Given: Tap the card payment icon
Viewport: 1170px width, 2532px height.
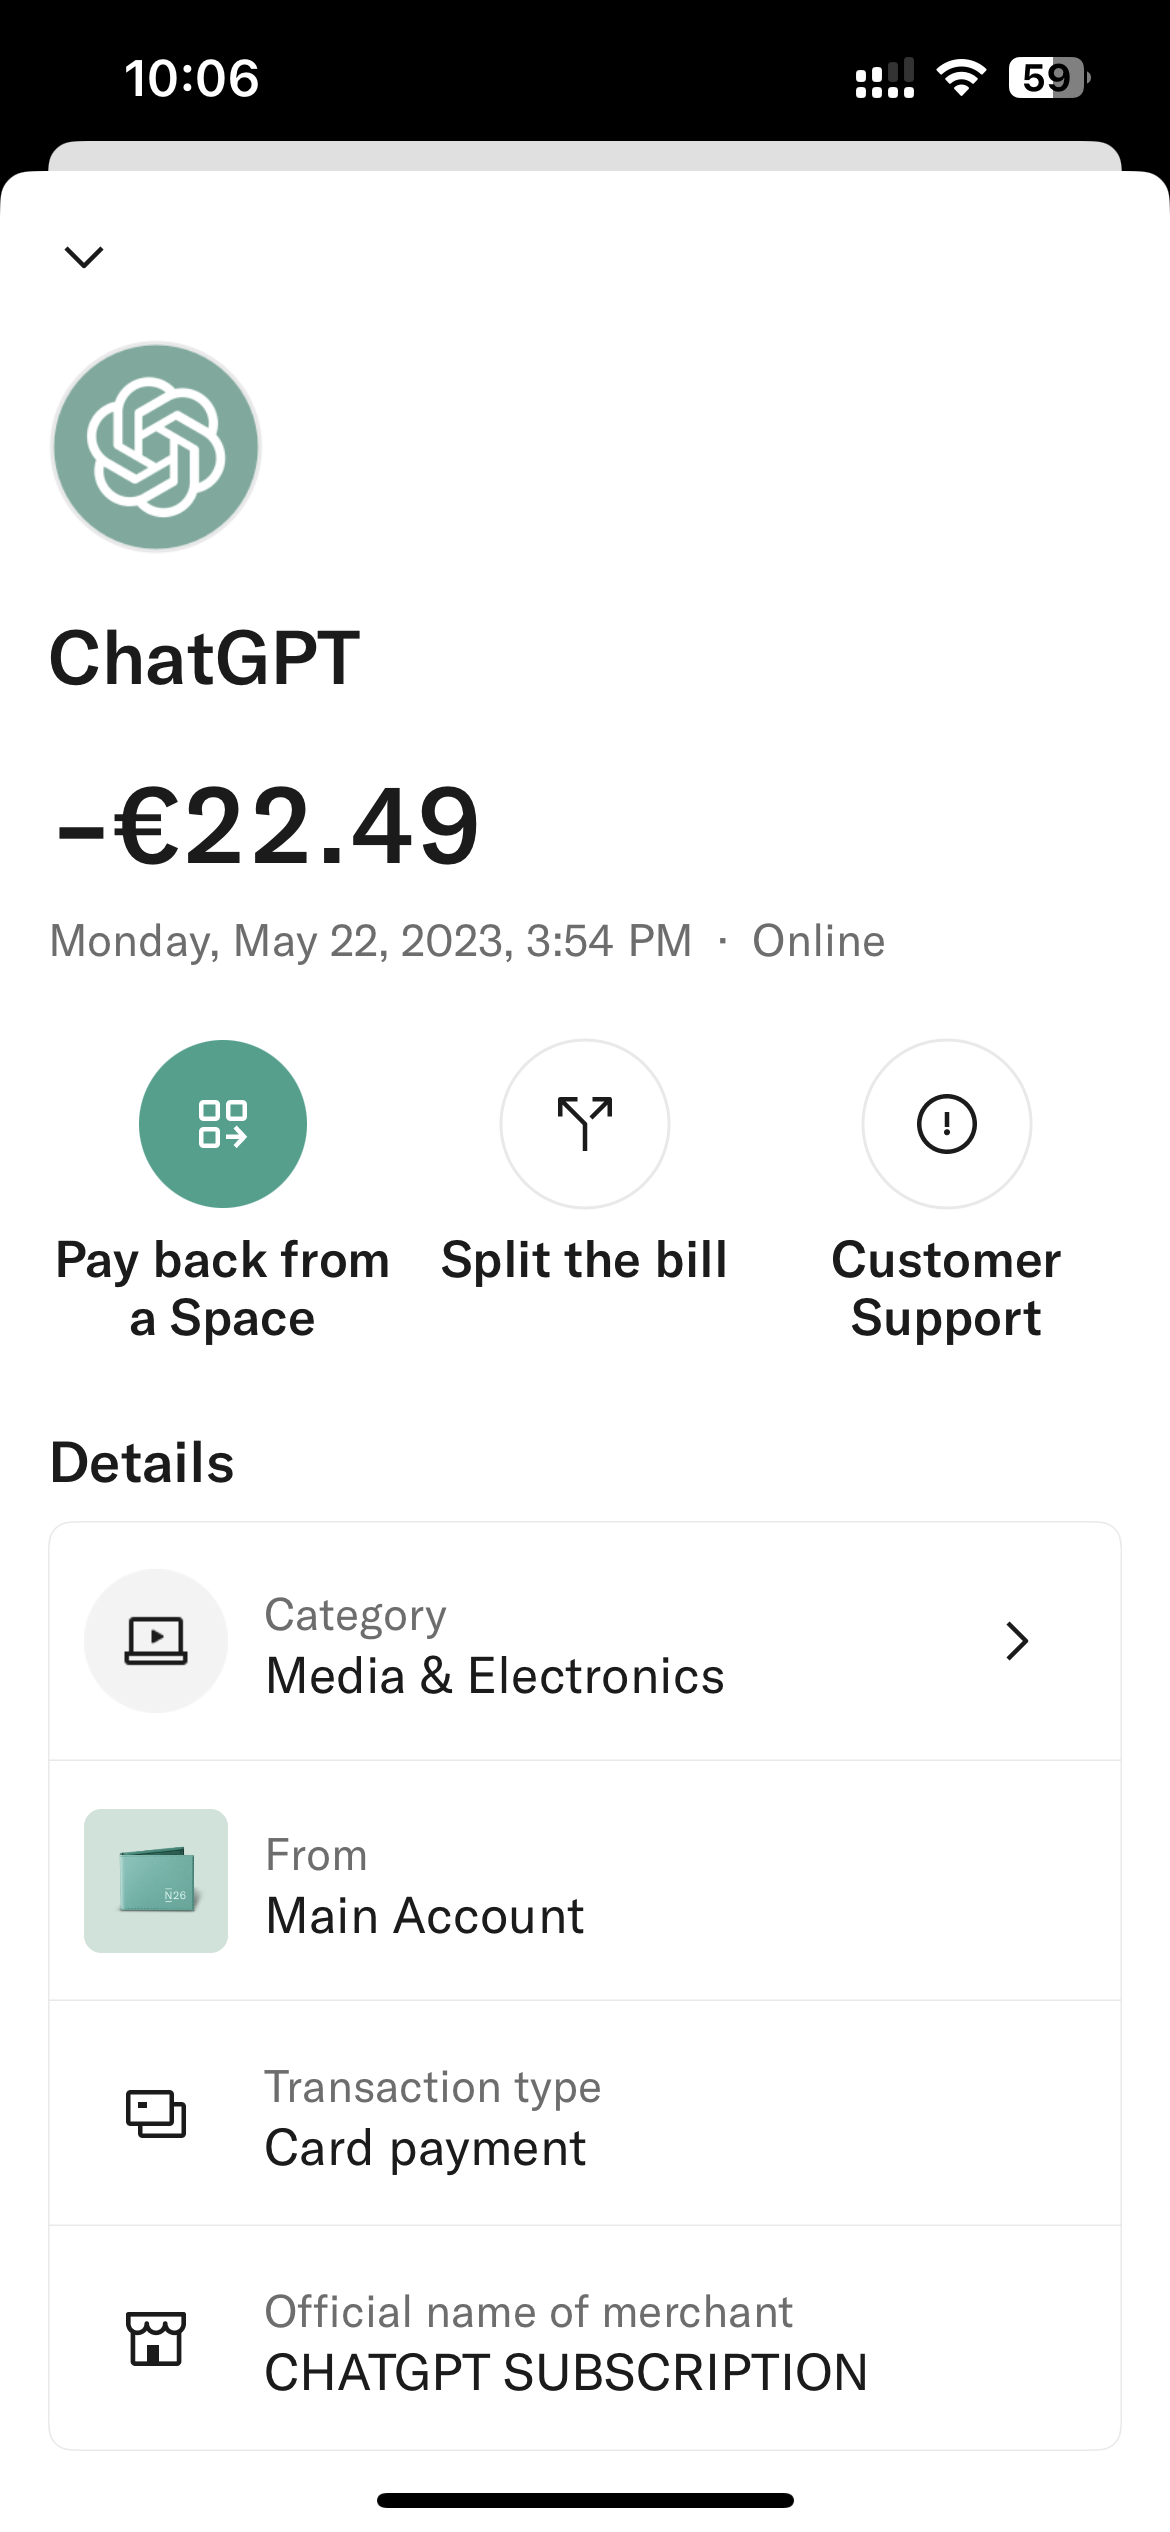Looking at the screenshot, I should tap(156, 2114).
